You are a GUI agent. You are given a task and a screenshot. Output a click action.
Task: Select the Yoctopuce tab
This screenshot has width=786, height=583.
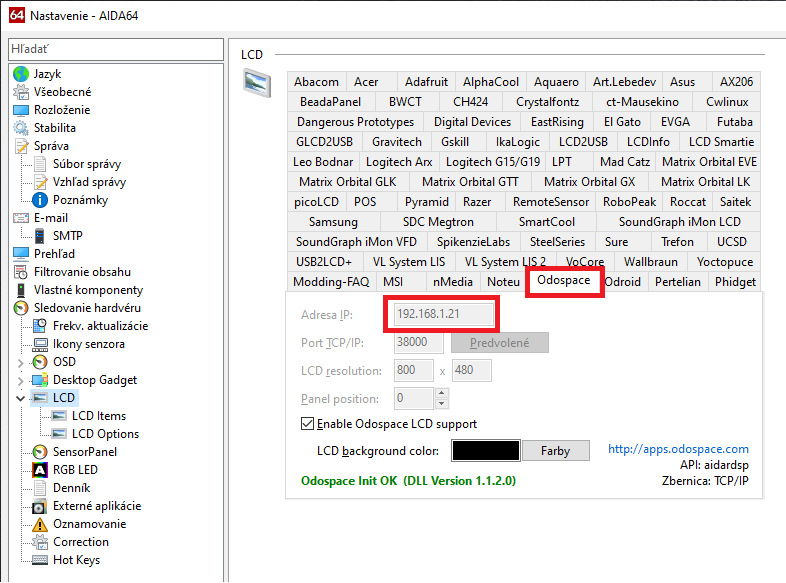[x=725, y=262]
